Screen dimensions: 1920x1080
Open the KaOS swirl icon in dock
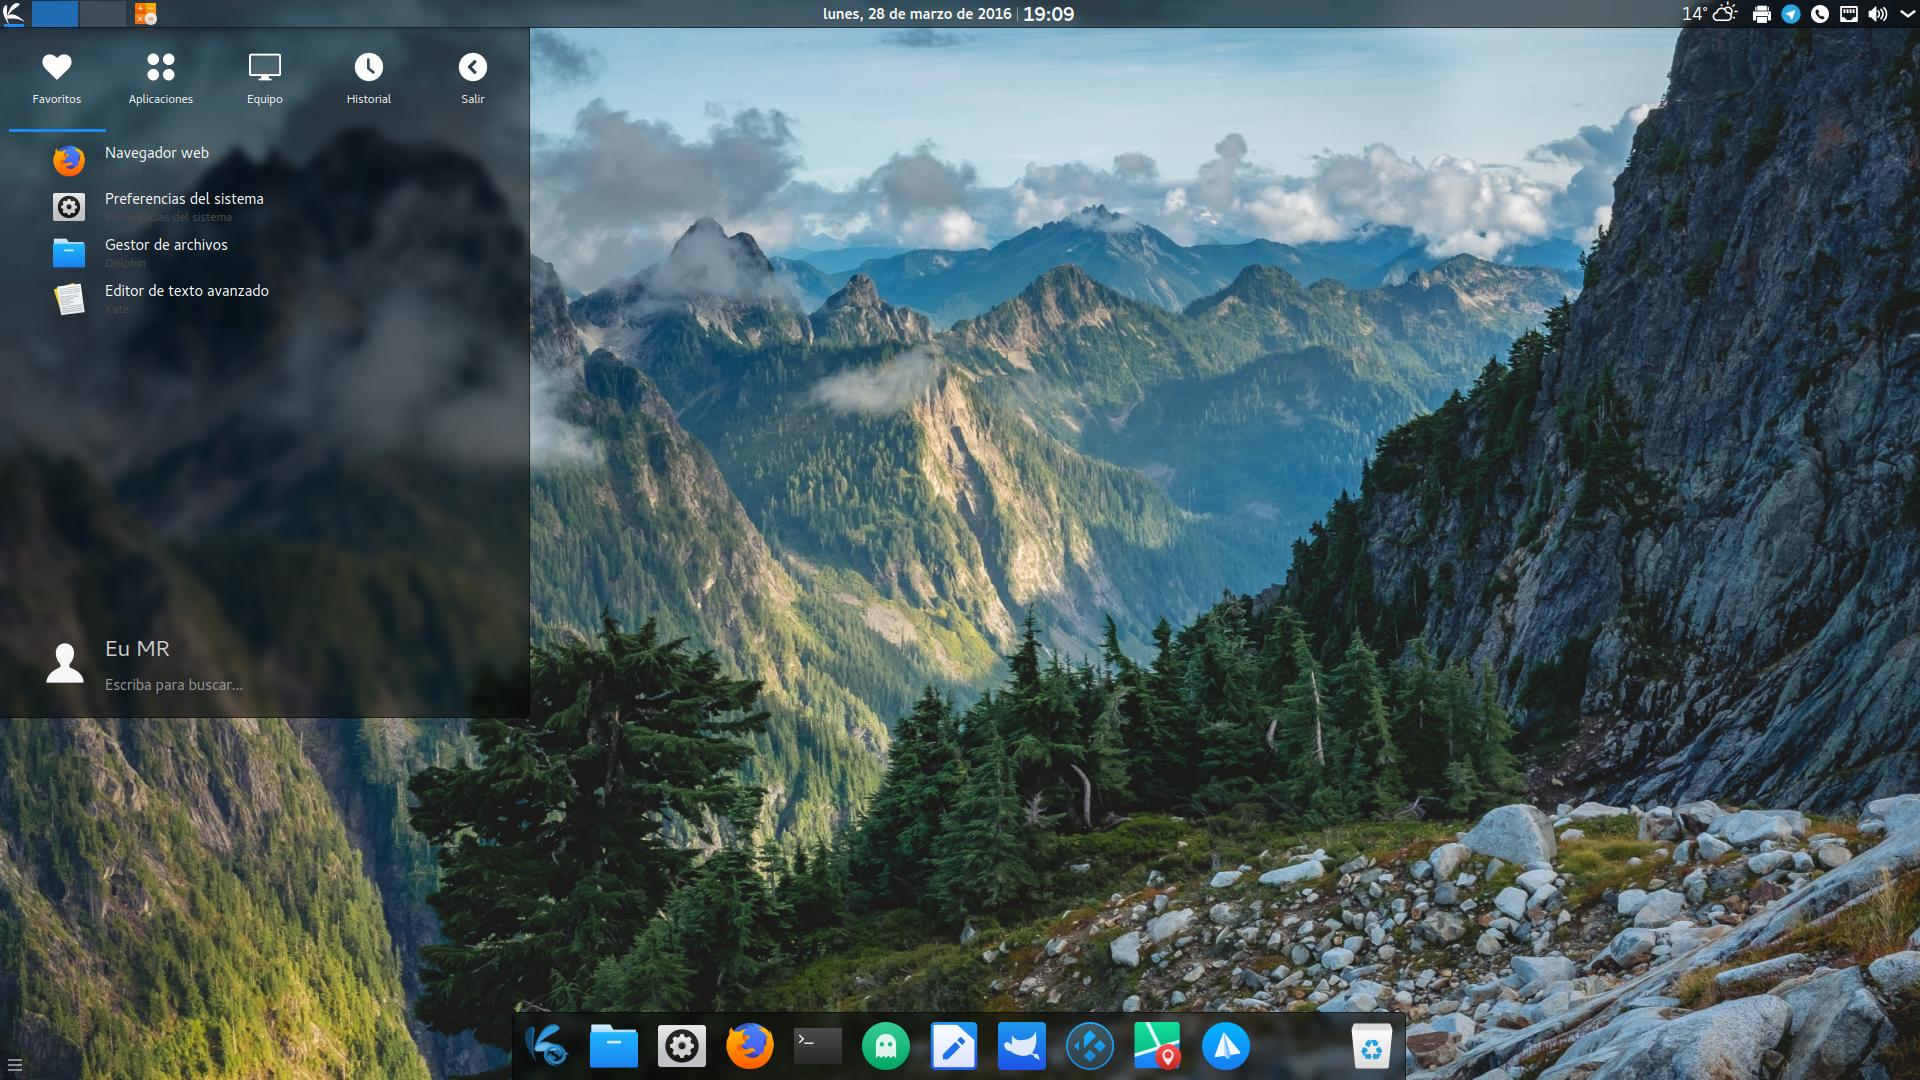tap(546, 1046)
